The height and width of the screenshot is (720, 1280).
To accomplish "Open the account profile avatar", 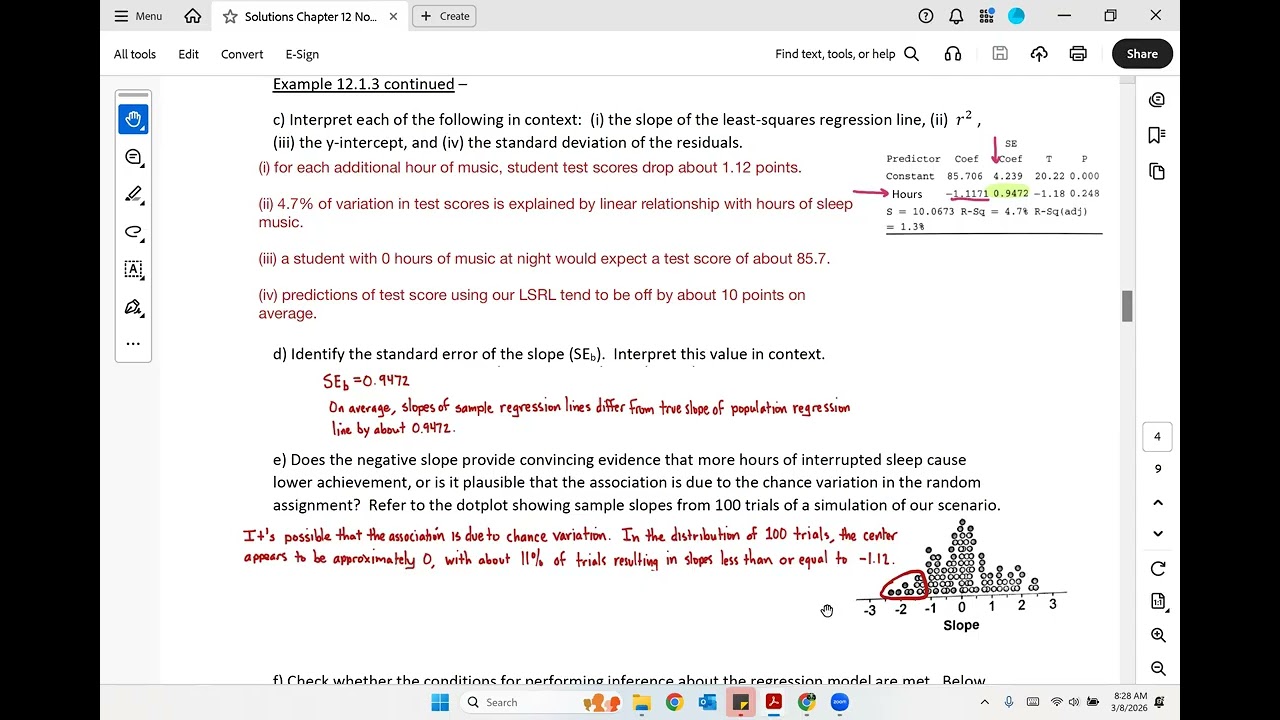I will [1016, 16].
